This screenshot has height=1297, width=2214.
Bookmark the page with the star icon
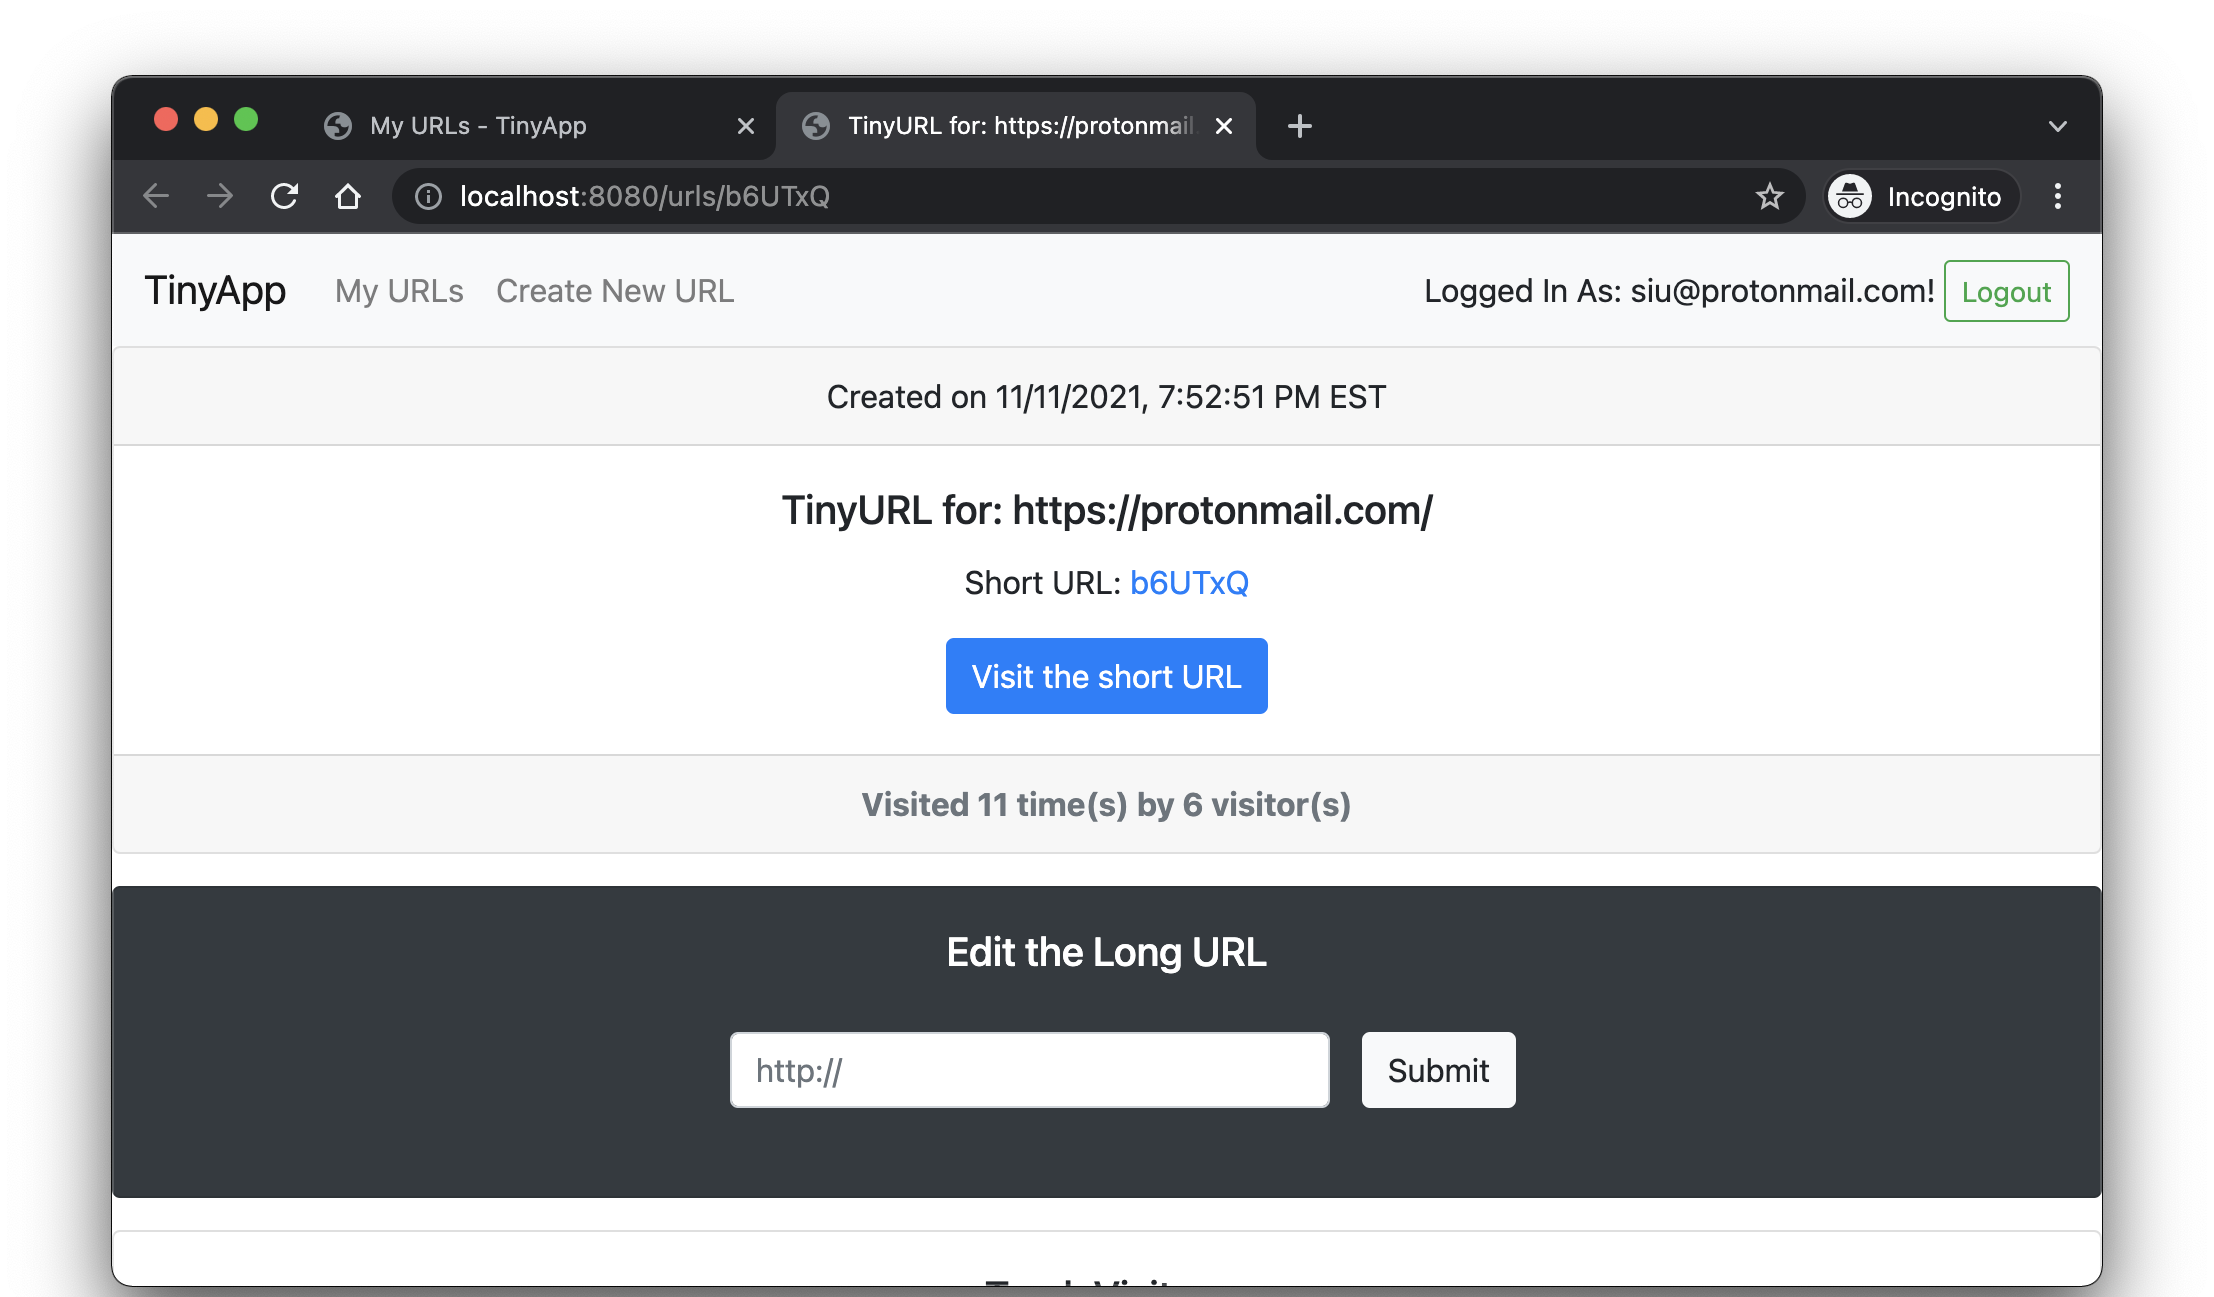(1769, 196)
